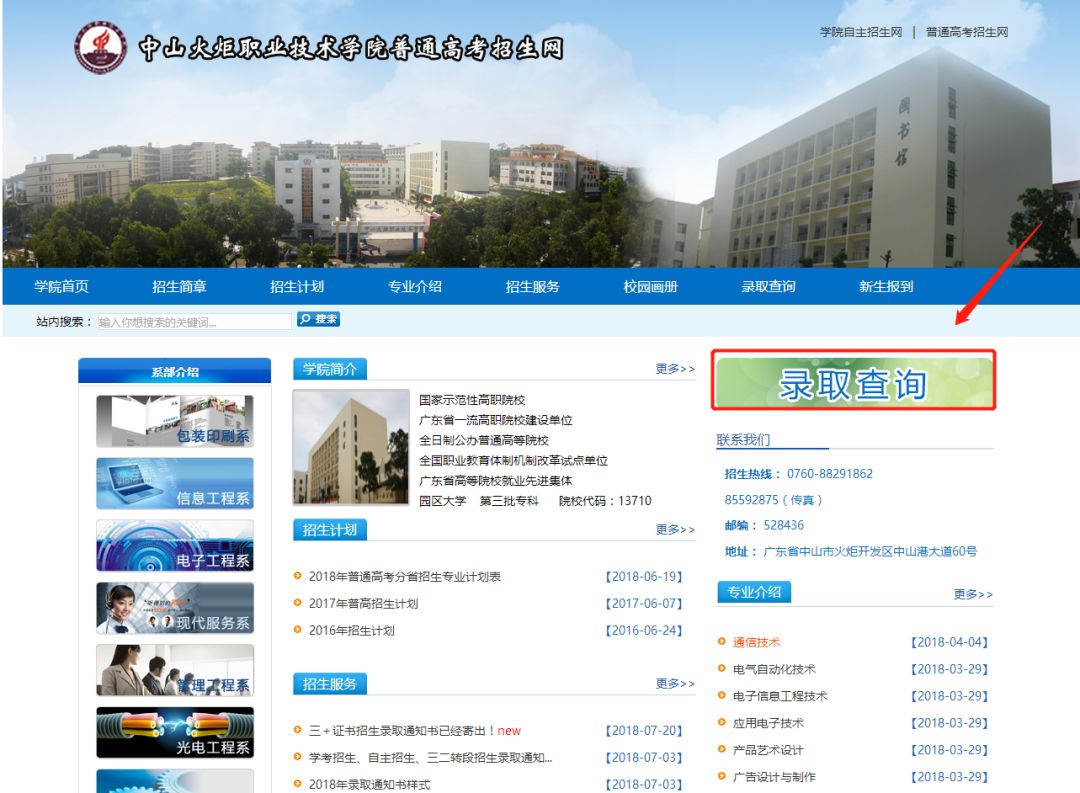This screenshot has height=793, width=1080.
Task: Click 招生服务 in the navigation bar
Action: pyautogui.click(x=532, y=287)
